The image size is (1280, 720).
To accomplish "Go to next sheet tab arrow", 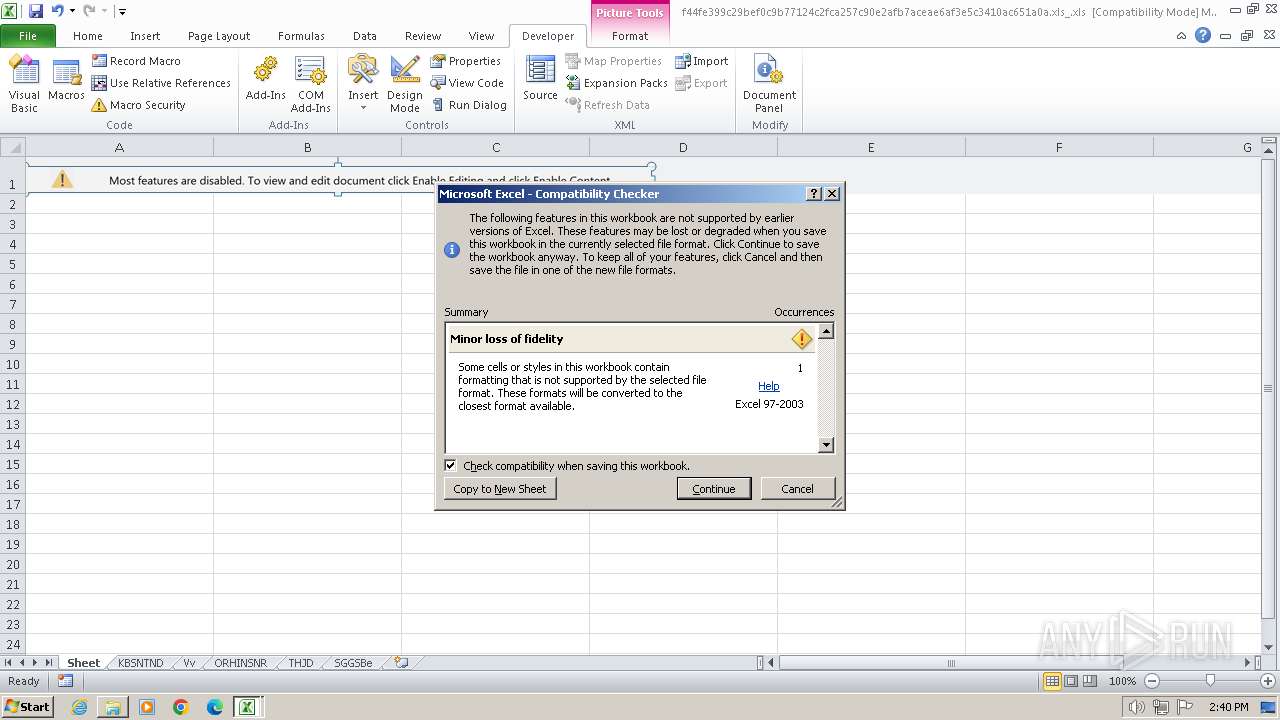I will coord(35,663).
